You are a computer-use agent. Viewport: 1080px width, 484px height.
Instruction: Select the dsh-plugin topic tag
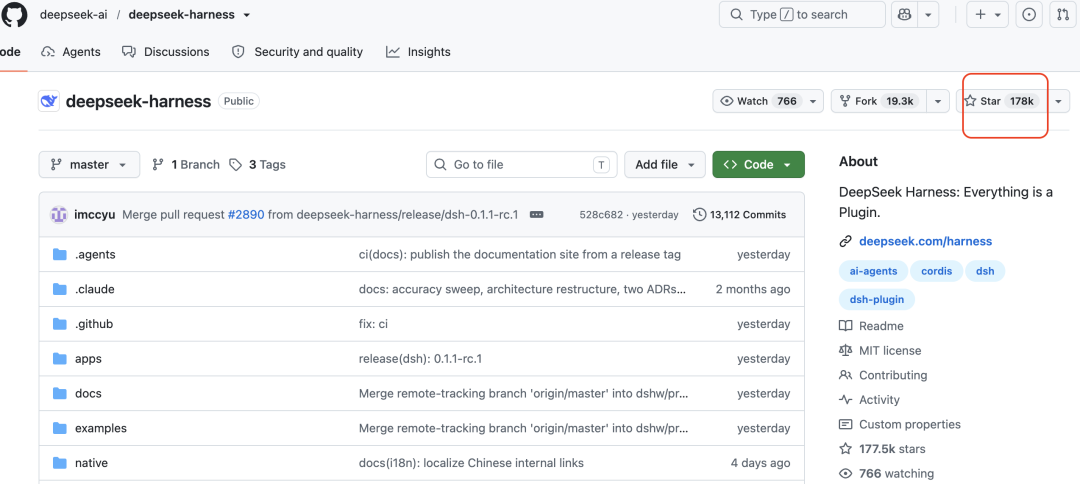pos(877,299)
